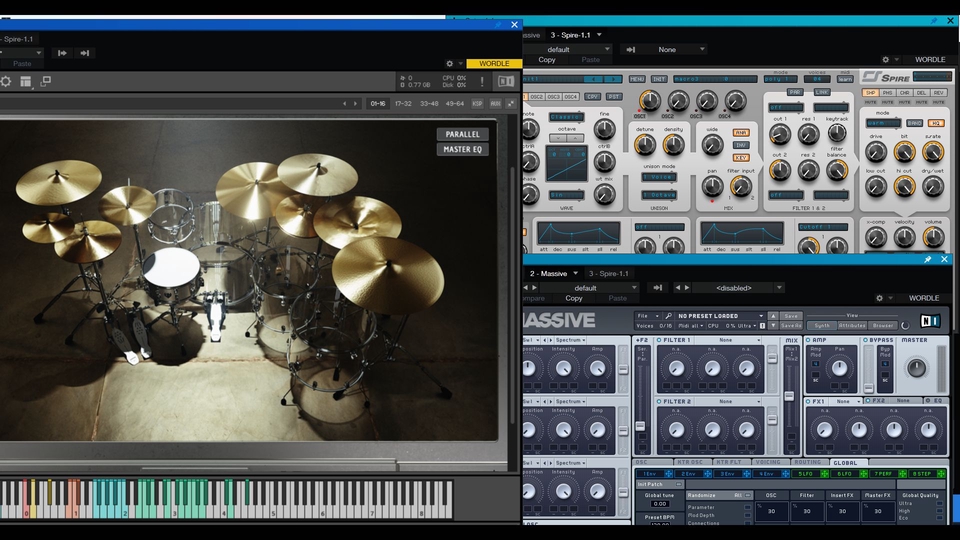The height and width of the screenshot is (540, 960).
Task: Select Massive ROUTING tab
Action: [808, 463]
